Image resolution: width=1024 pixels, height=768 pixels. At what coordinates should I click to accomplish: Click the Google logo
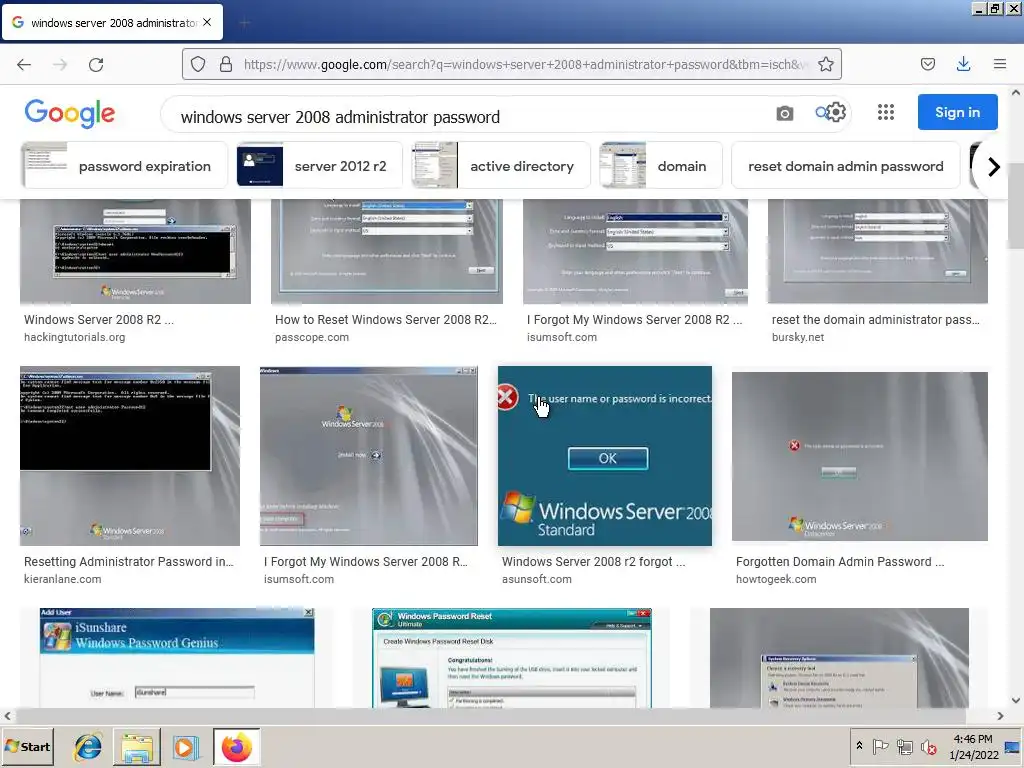(70, 114)
